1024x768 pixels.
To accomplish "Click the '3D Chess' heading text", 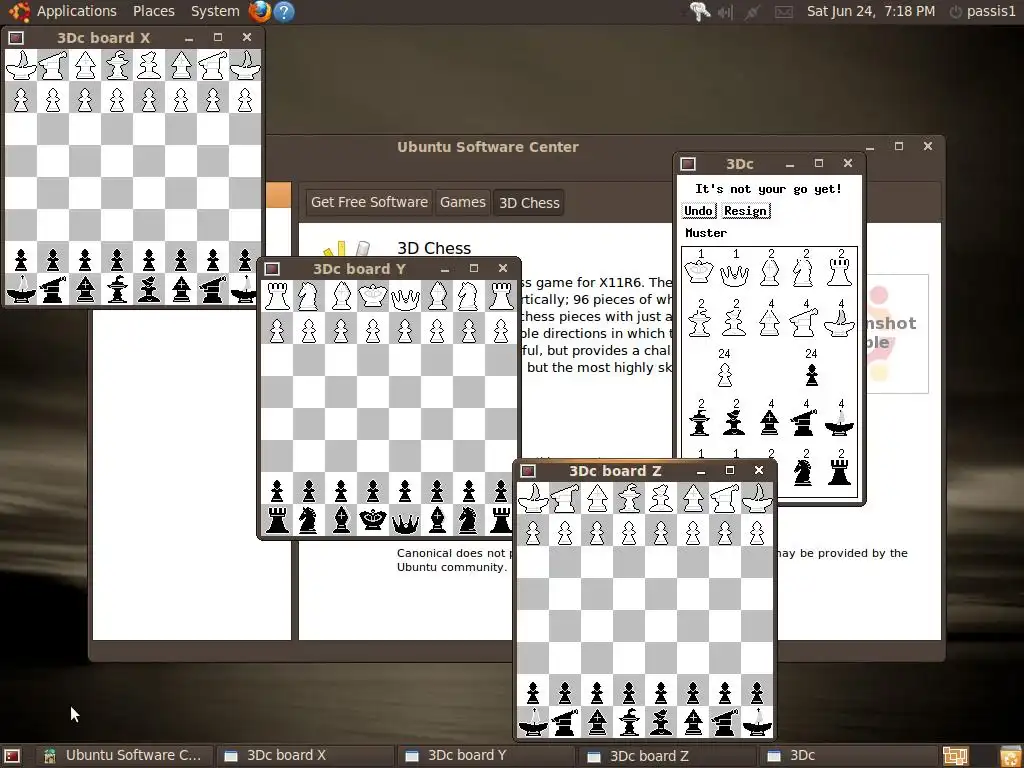I will tap(434, 248).
